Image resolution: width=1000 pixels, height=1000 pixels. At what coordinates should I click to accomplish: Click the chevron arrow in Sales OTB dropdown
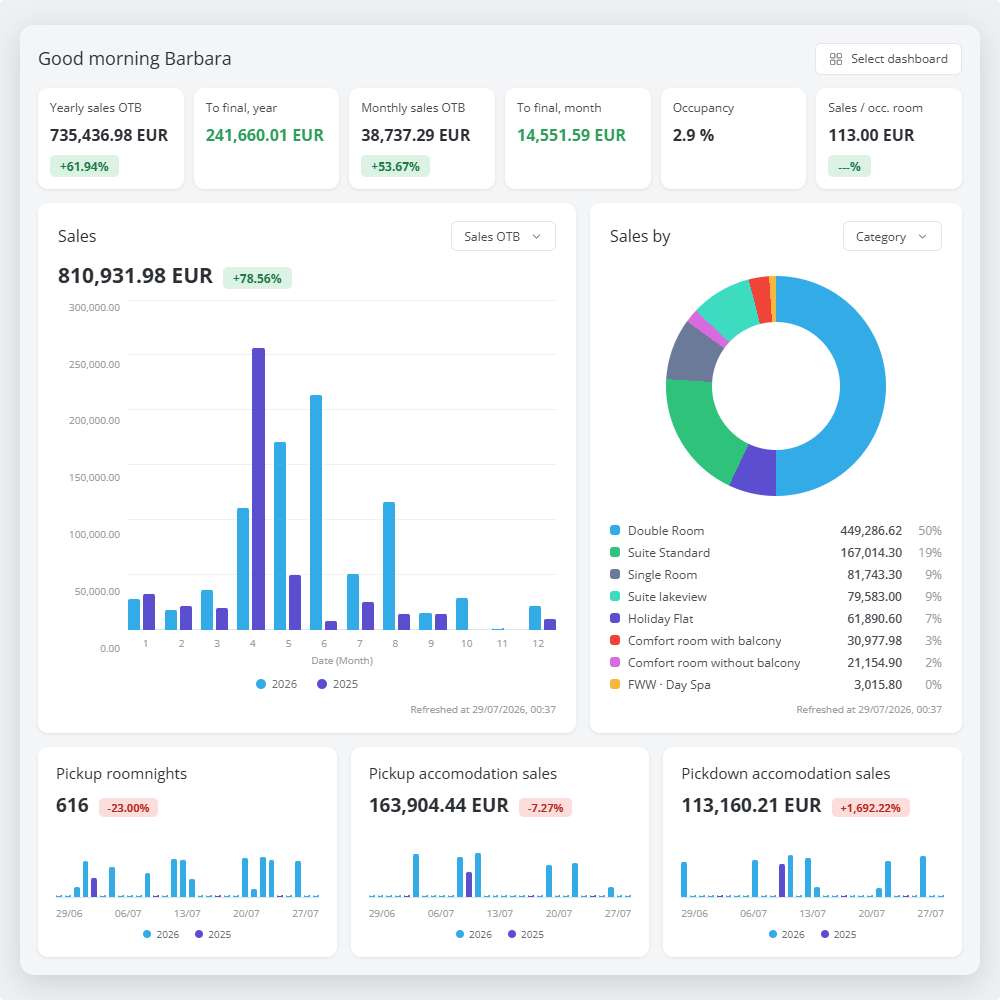coord(536,237)
